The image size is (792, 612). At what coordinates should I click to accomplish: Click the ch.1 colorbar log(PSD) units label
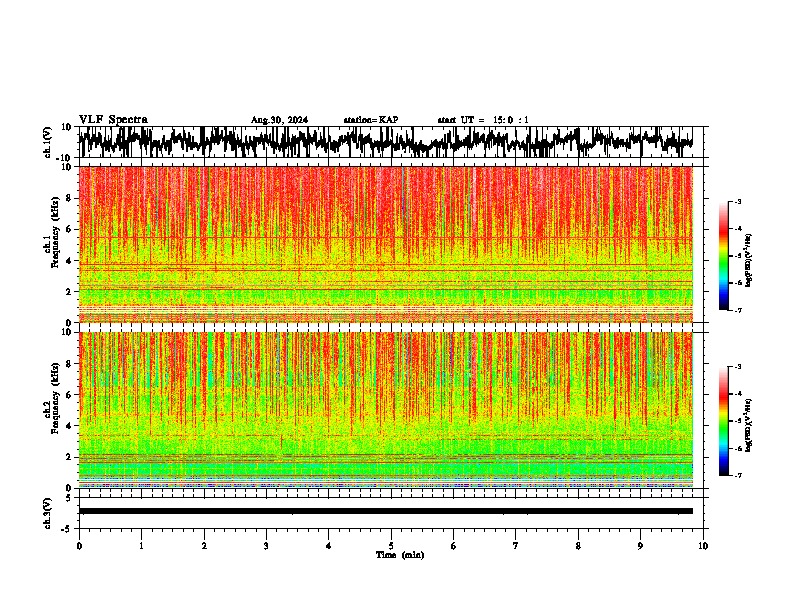tap(749, 261)
